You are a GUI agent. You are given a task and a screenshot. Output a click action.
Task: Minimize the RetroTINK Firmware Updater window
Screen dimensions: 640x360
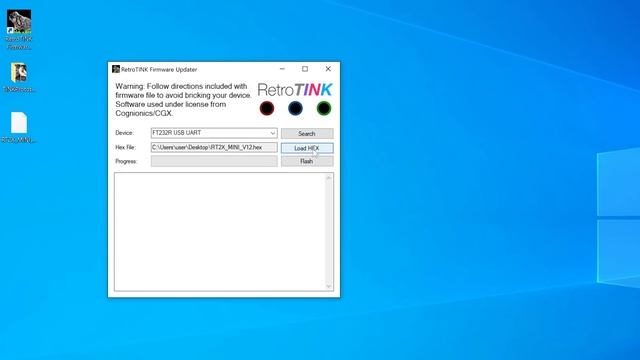pyautogui.click(x=282, y=69)
